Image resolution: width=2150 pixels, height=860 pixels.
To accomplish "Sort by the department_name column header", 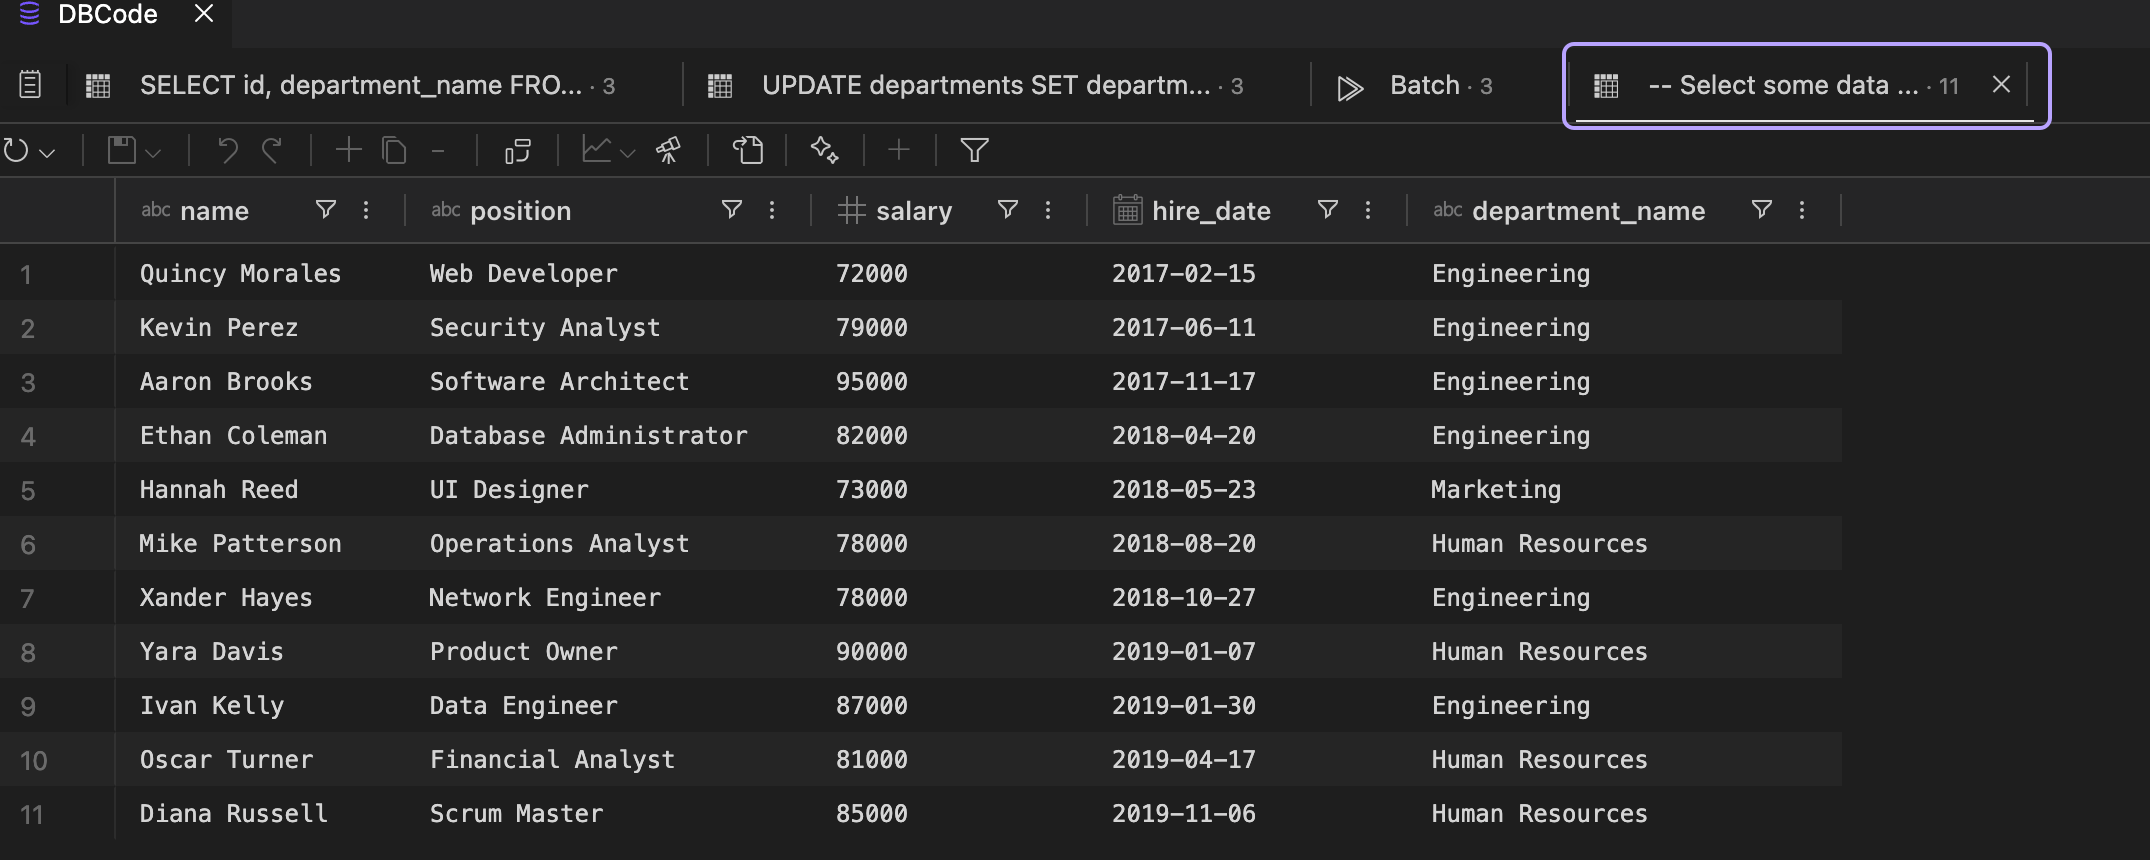I will click(1588, 211).
